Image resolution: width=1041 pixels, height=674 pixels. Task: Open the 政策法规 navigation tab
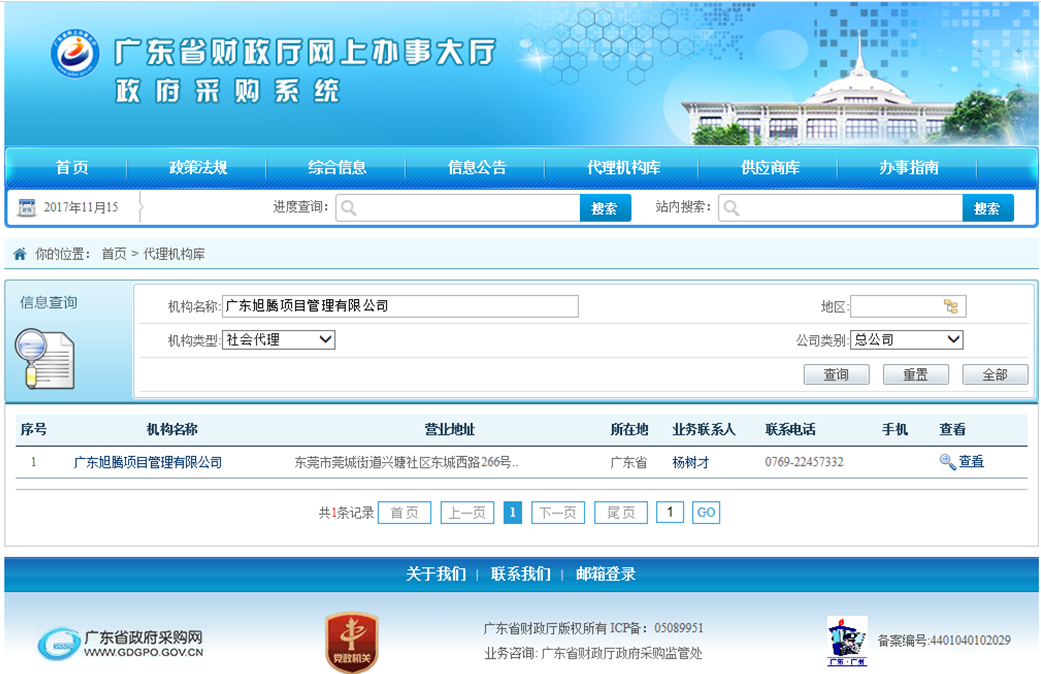[x=198, y=167]
